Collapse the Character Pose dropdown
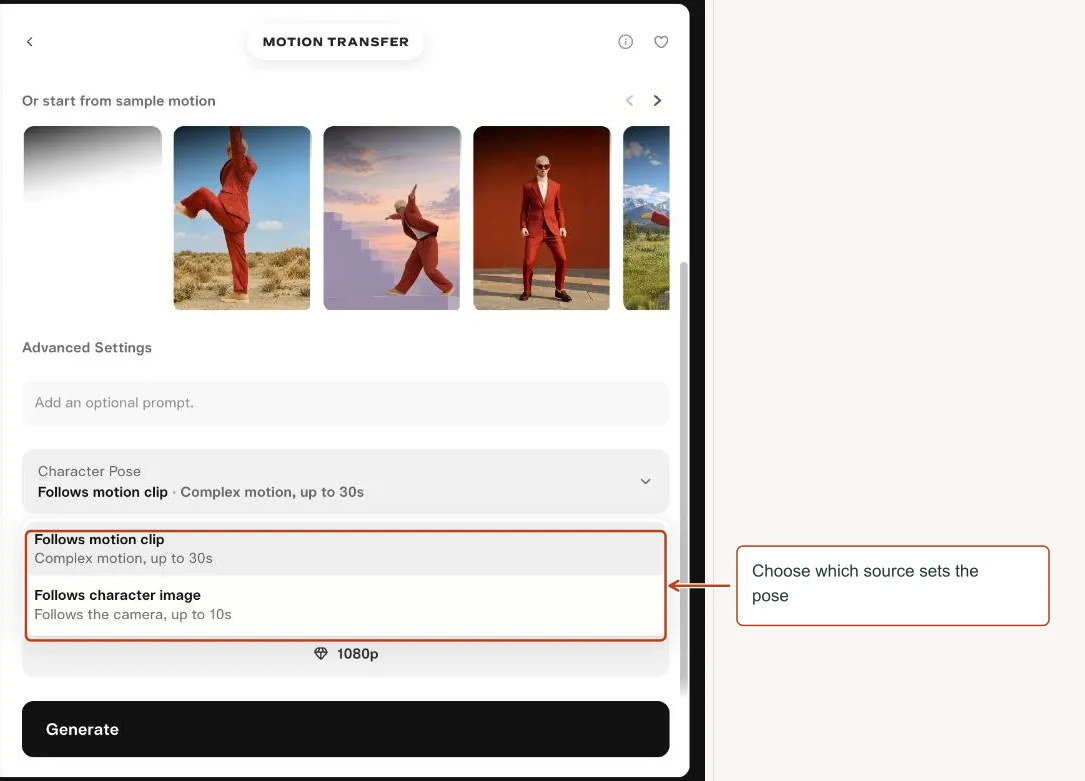1085x781 pixels. [345, 481]
